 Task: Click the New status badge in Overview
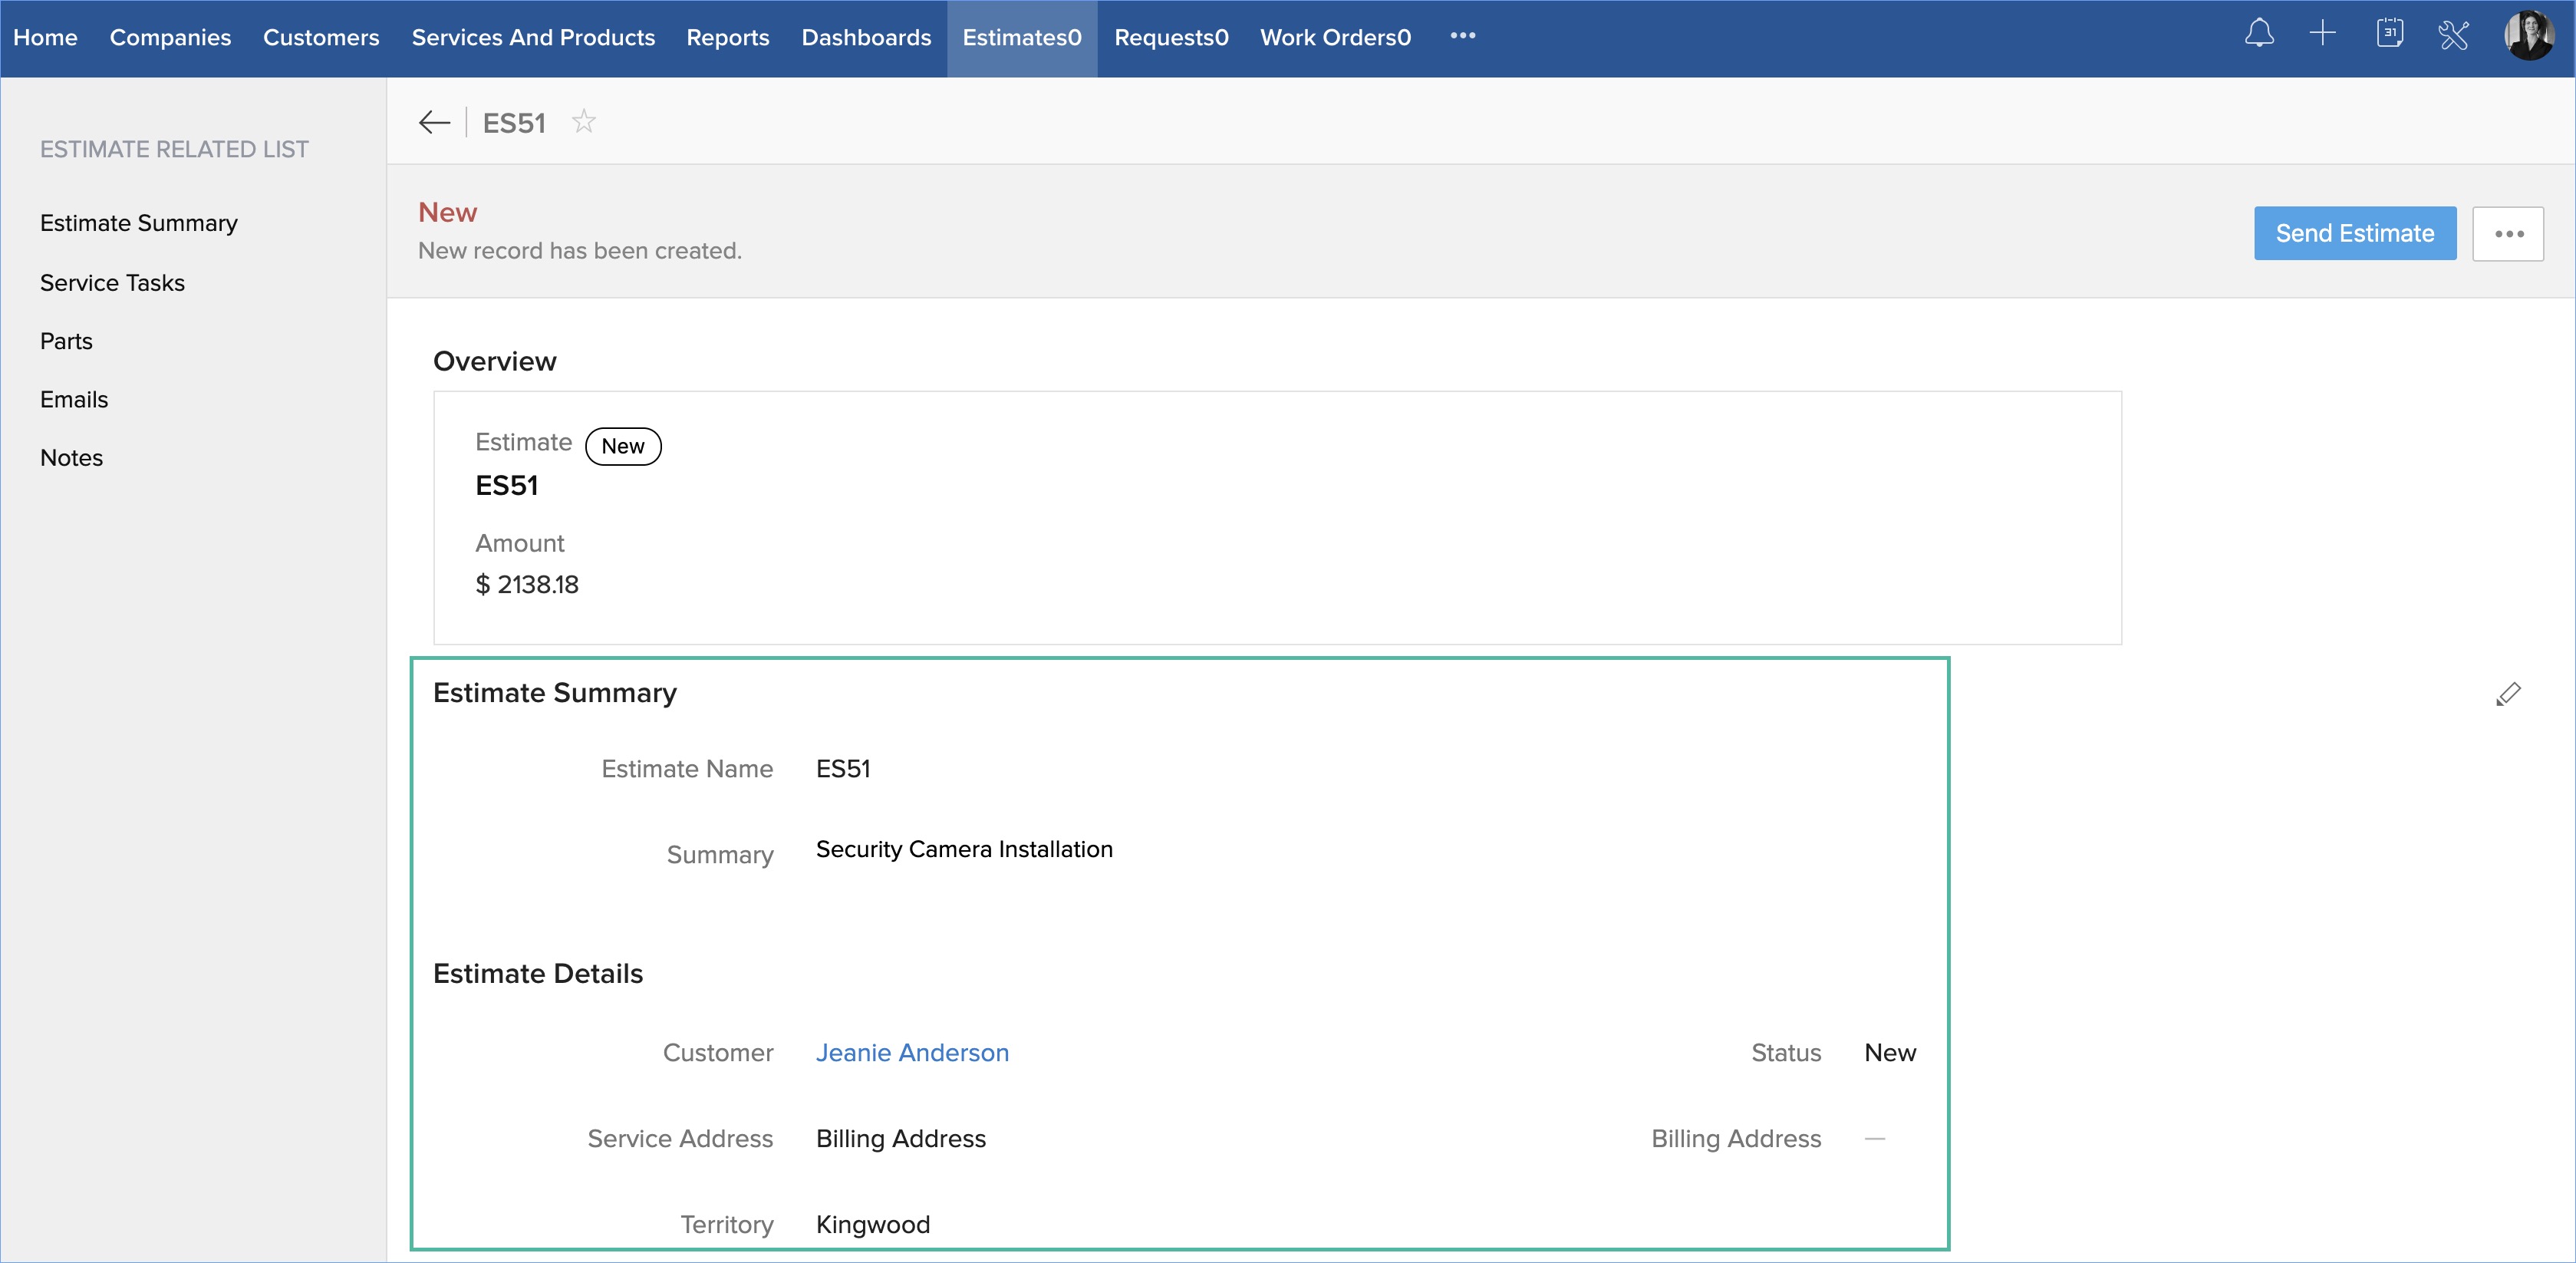tap(622, 447)
